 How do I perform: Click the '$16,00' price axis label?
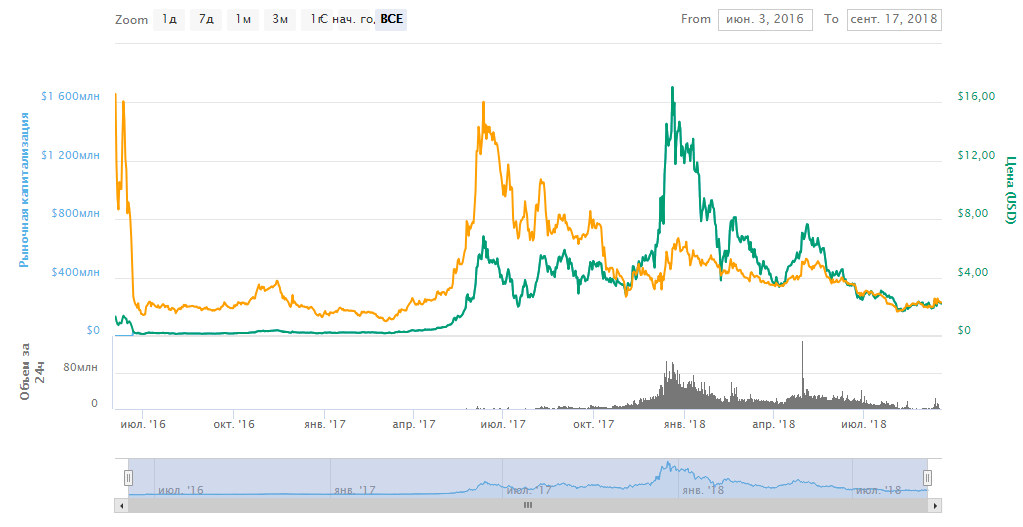976,97
